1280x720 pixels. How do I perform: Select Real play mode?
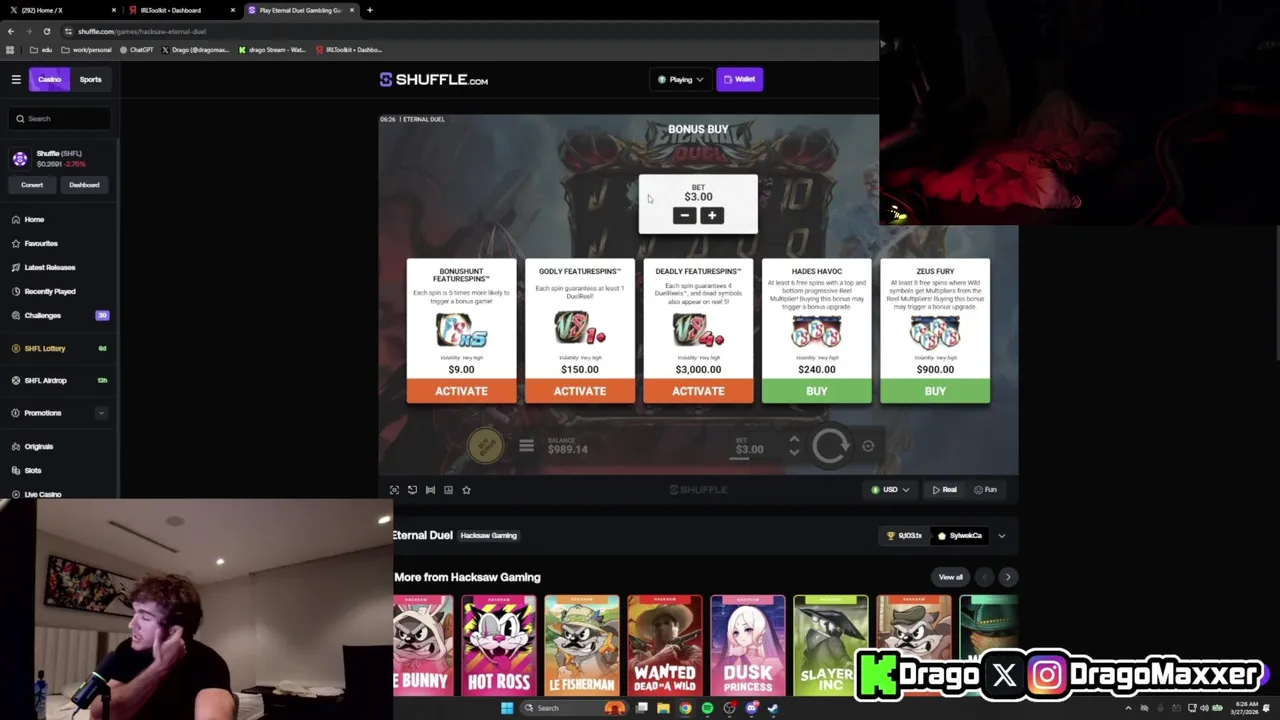click(x=944, y=490)
